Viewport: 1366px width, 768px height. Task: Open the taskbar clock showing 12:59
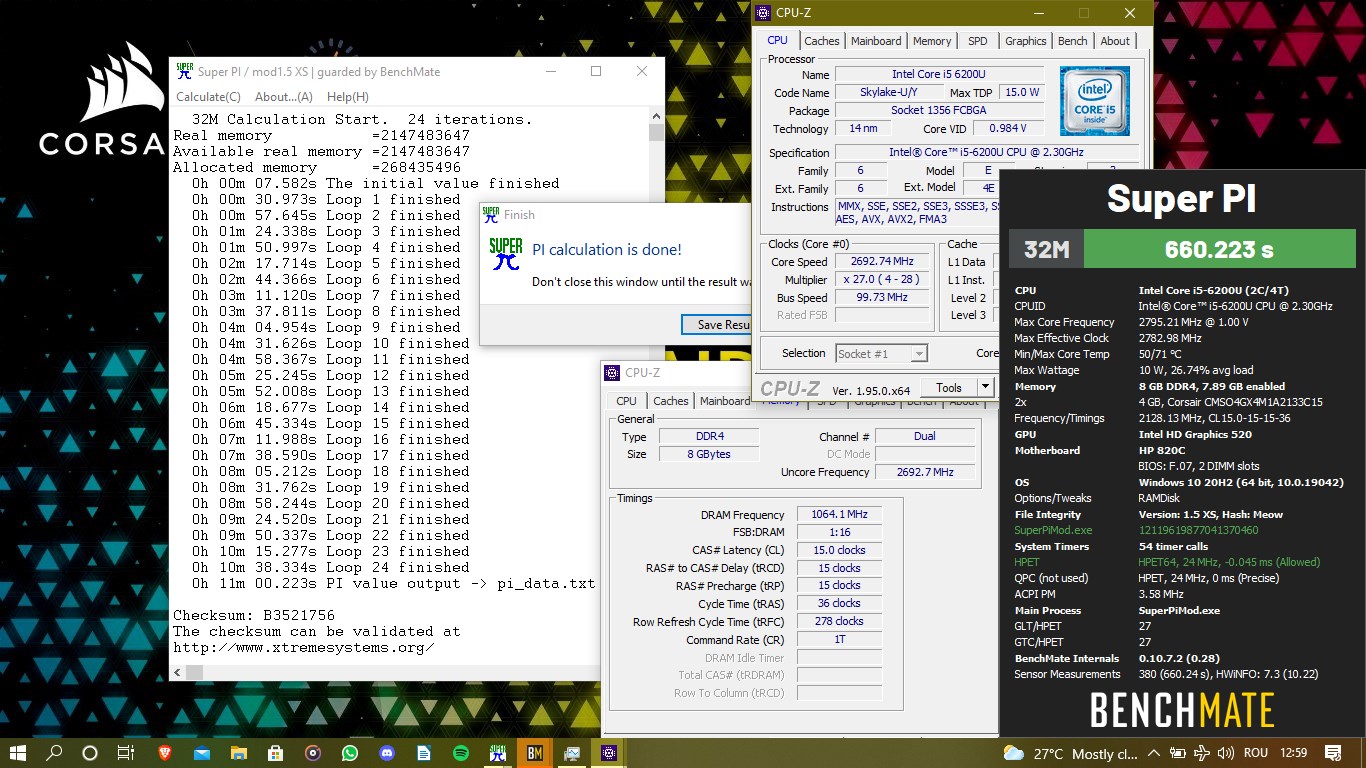click(x=1296, y=754)
